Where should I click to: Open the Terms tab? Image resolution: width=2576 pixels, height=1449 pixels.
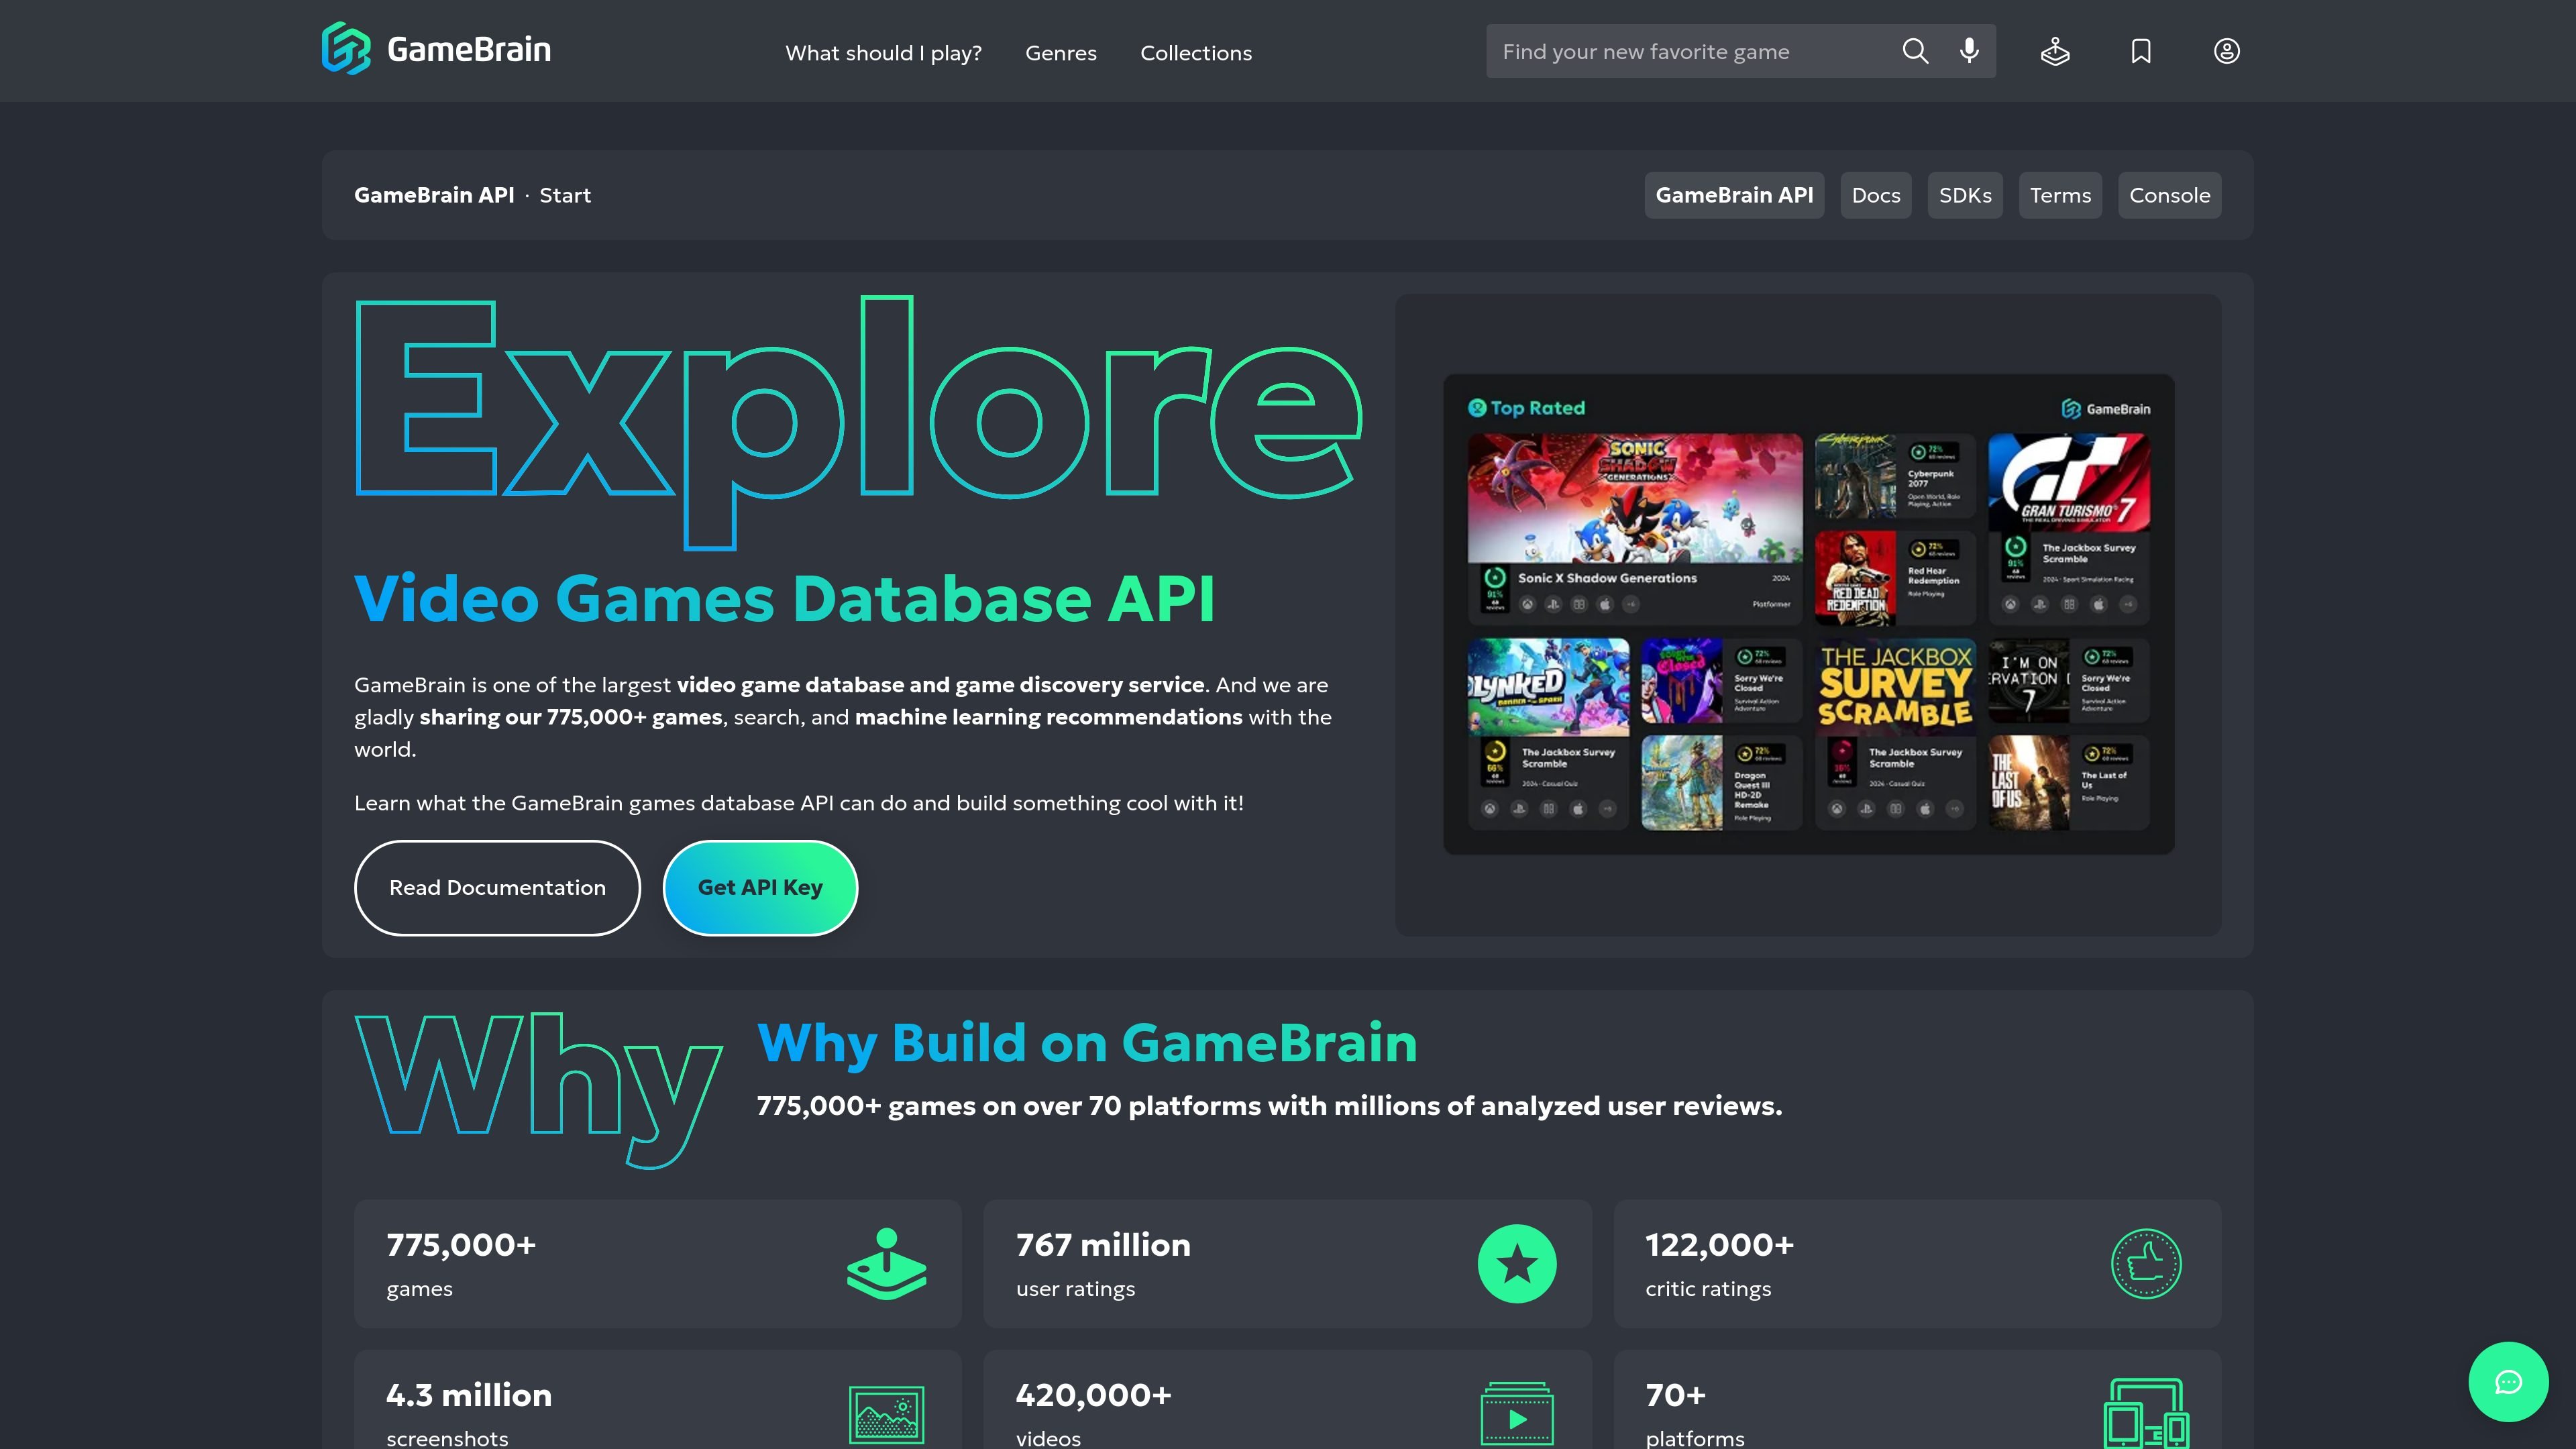coord(2060,195)
